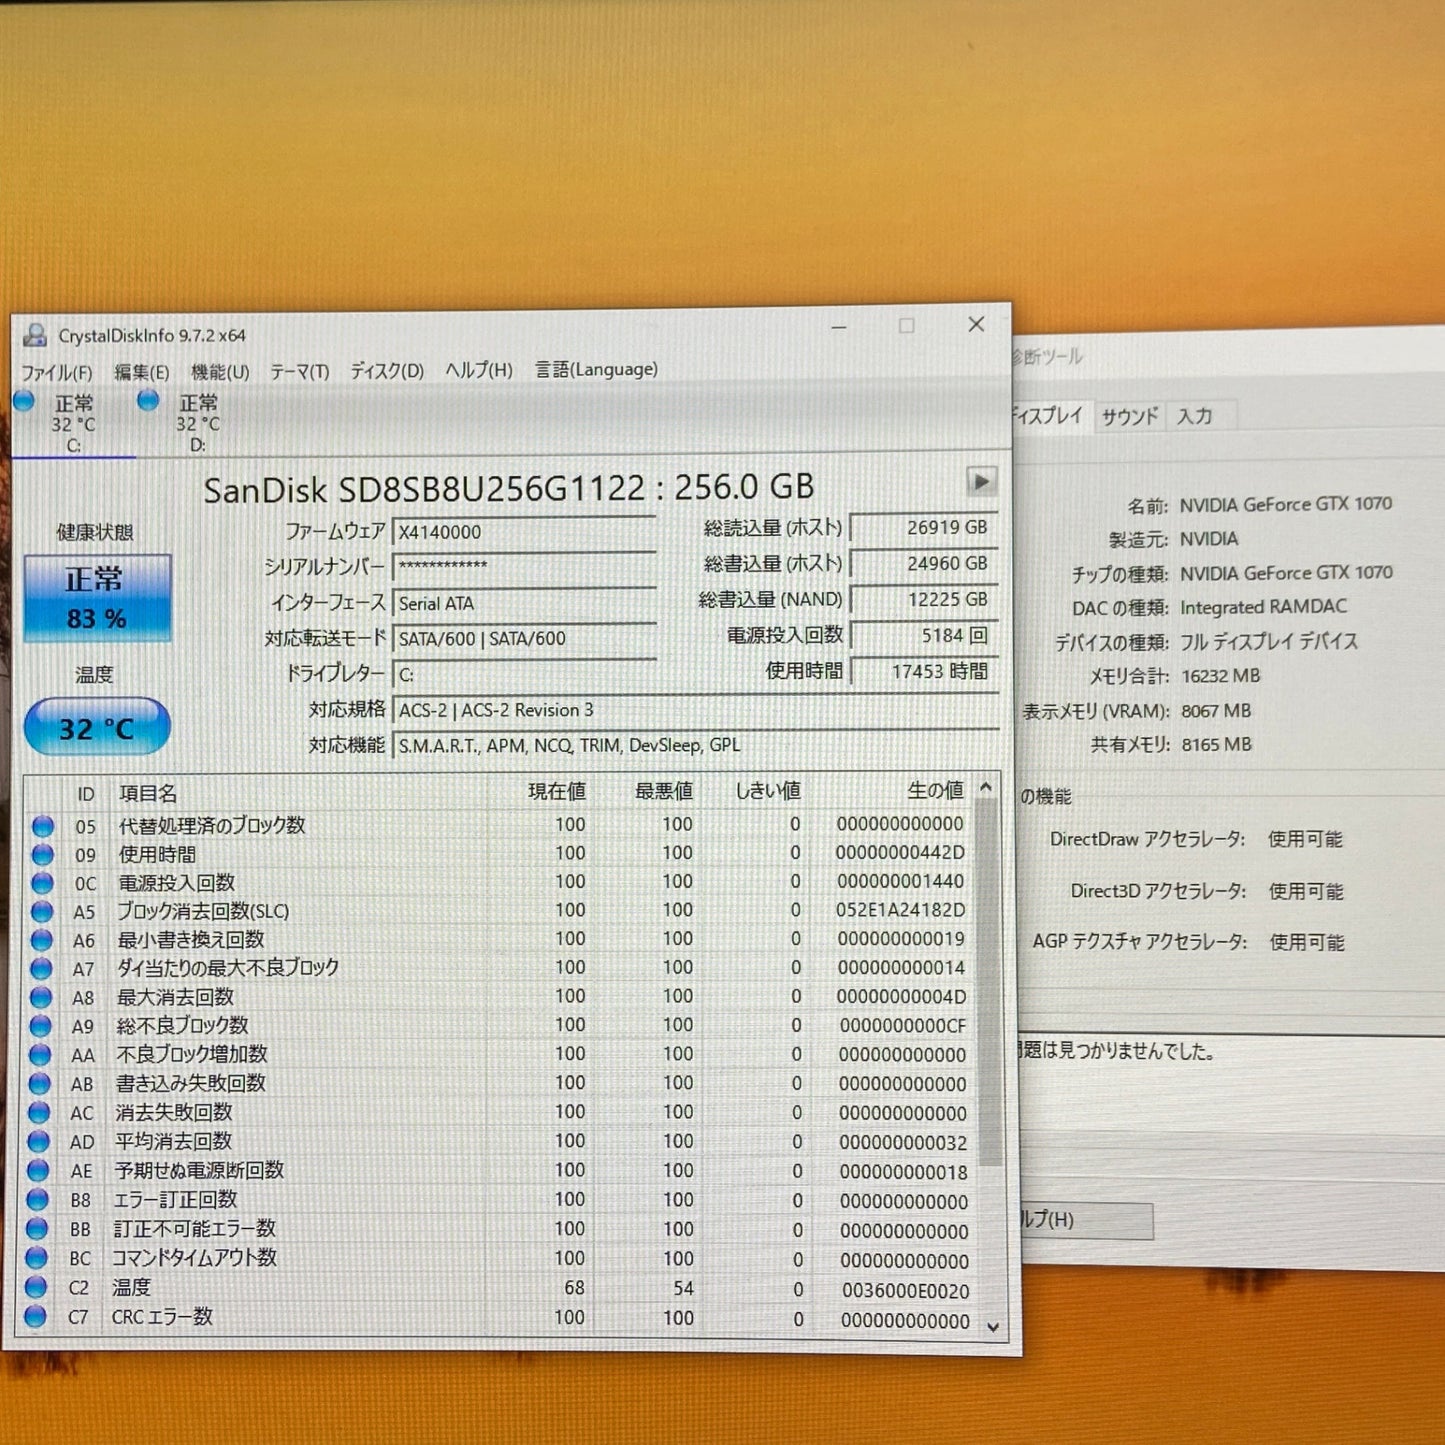Screen dimensions: 1445x1445
Task: Click the temperature 32 °C button
Action: coord(97,727)
